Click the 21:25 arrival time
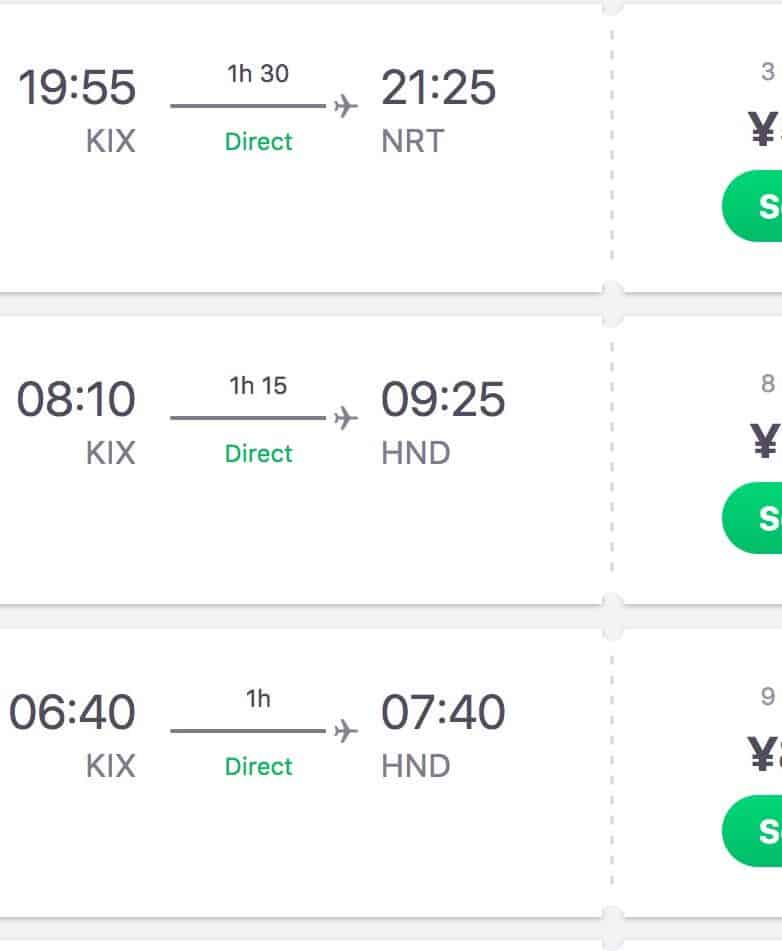This screenshot has width=782, height=951. click(438, 88)
